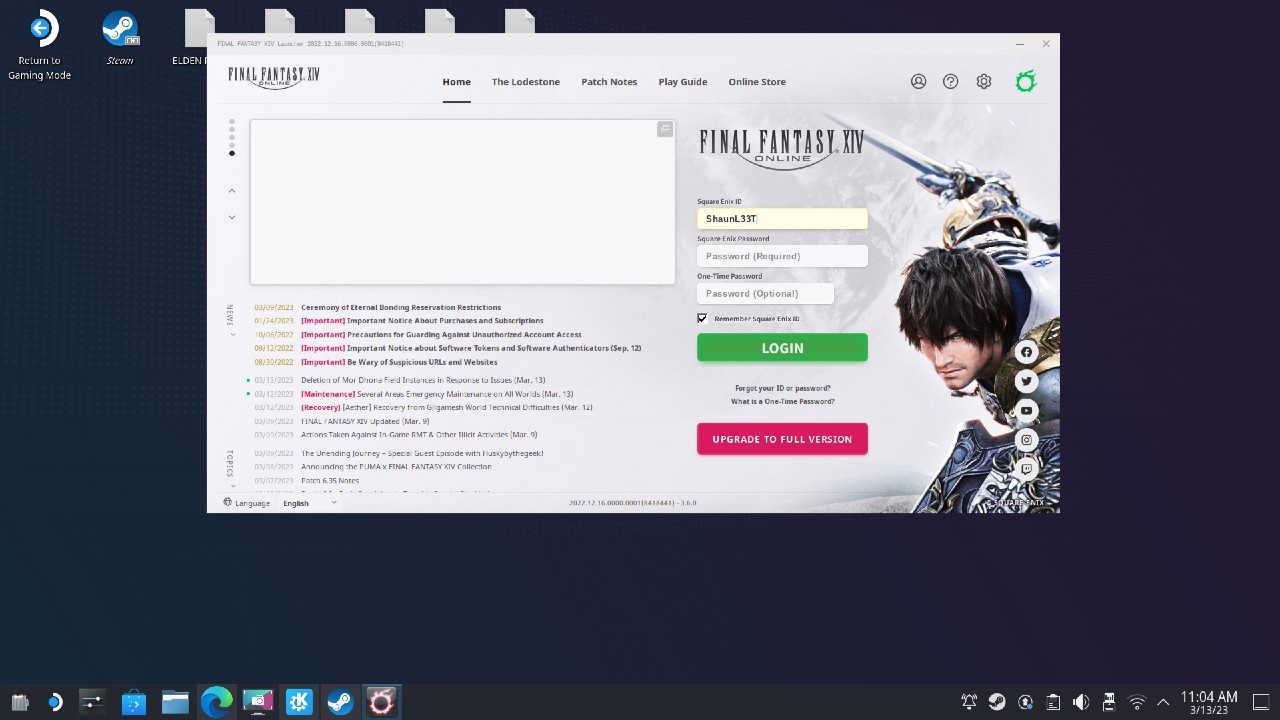Open the account icon in the navbar
The width and height of the screenshot is (1280, 720).
[918, 81]
